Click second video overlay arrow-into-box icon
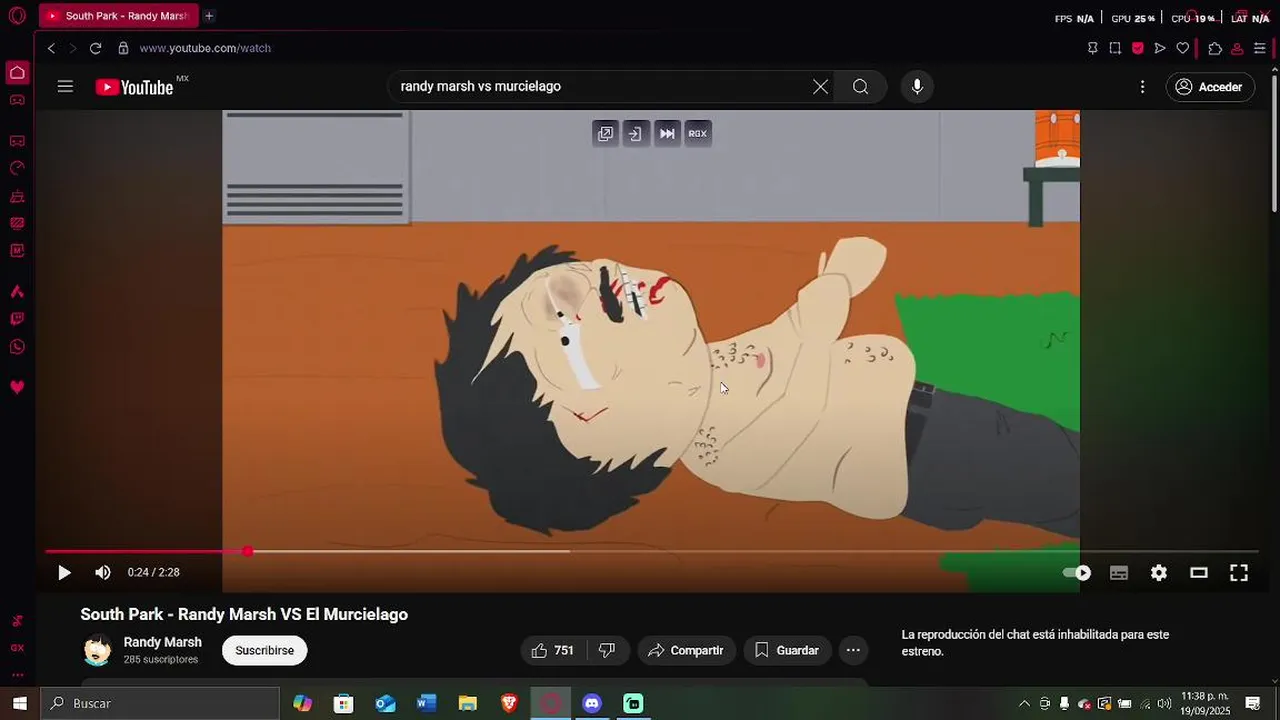The image size is (1280, 720). click(636, 133)
